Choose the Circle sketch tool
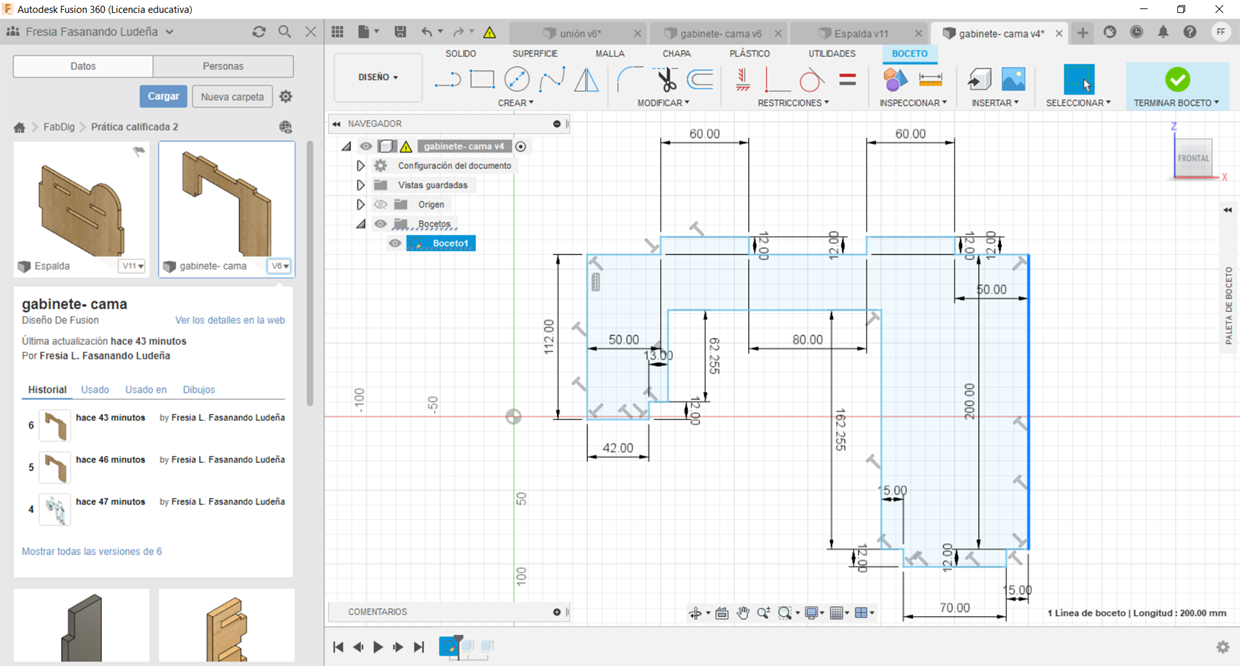The height and width of the screenshot is (666, 1240). pos(517,79)
